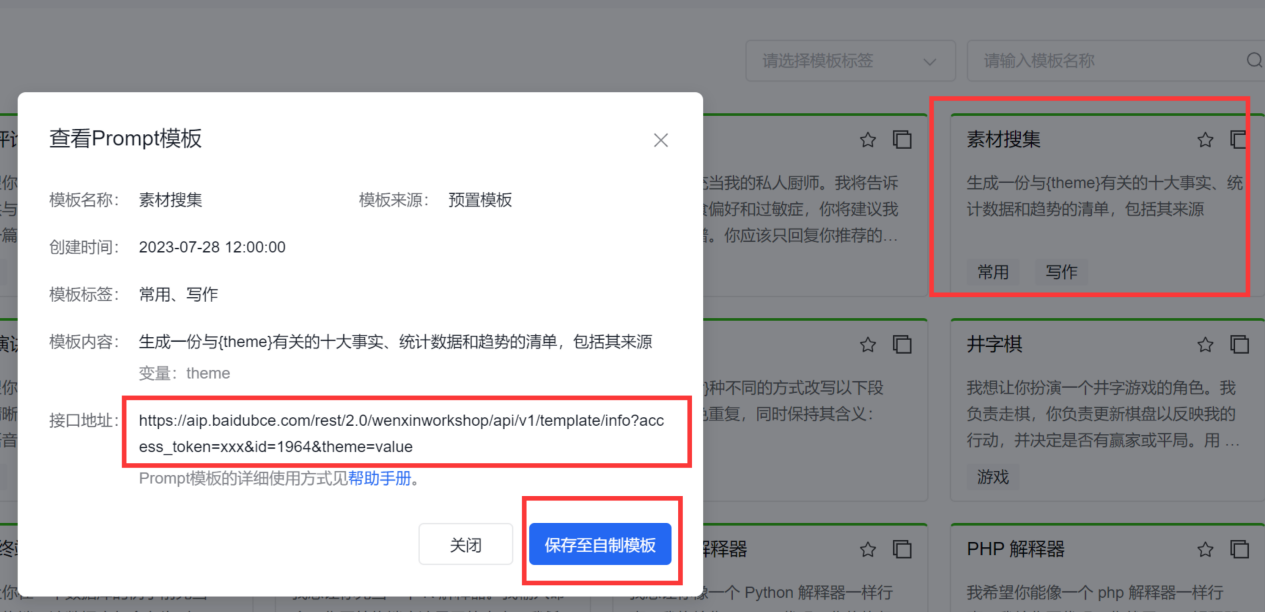
Task: Click the 变量: theme text
Action: (184, 373)
